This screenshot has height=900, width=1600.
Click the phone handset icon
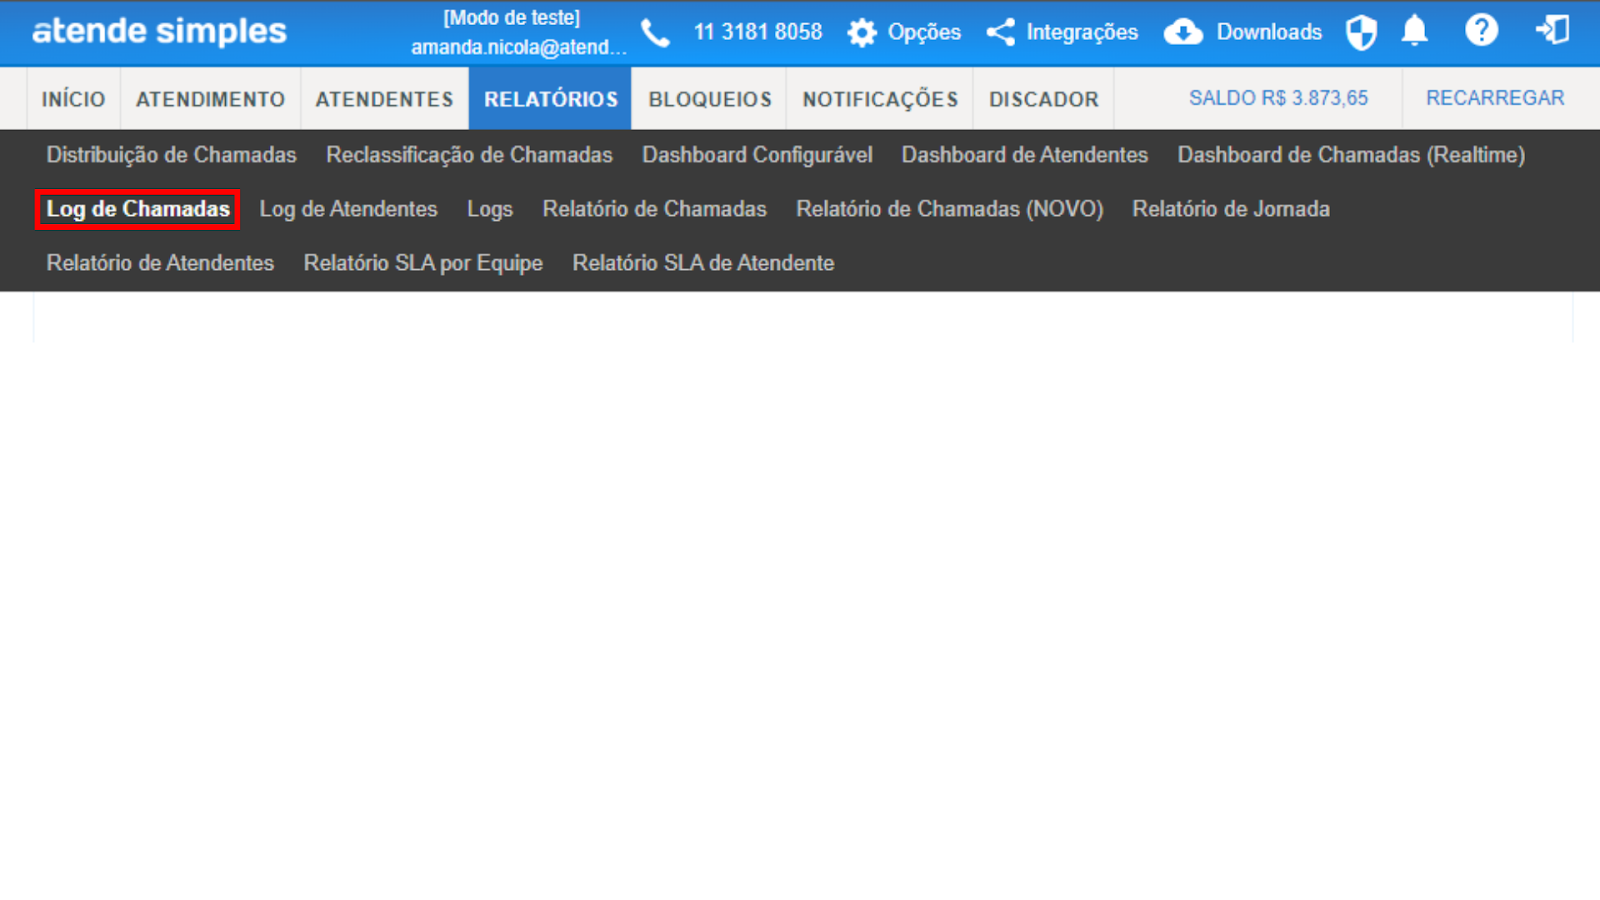click(x=655, y=33)
